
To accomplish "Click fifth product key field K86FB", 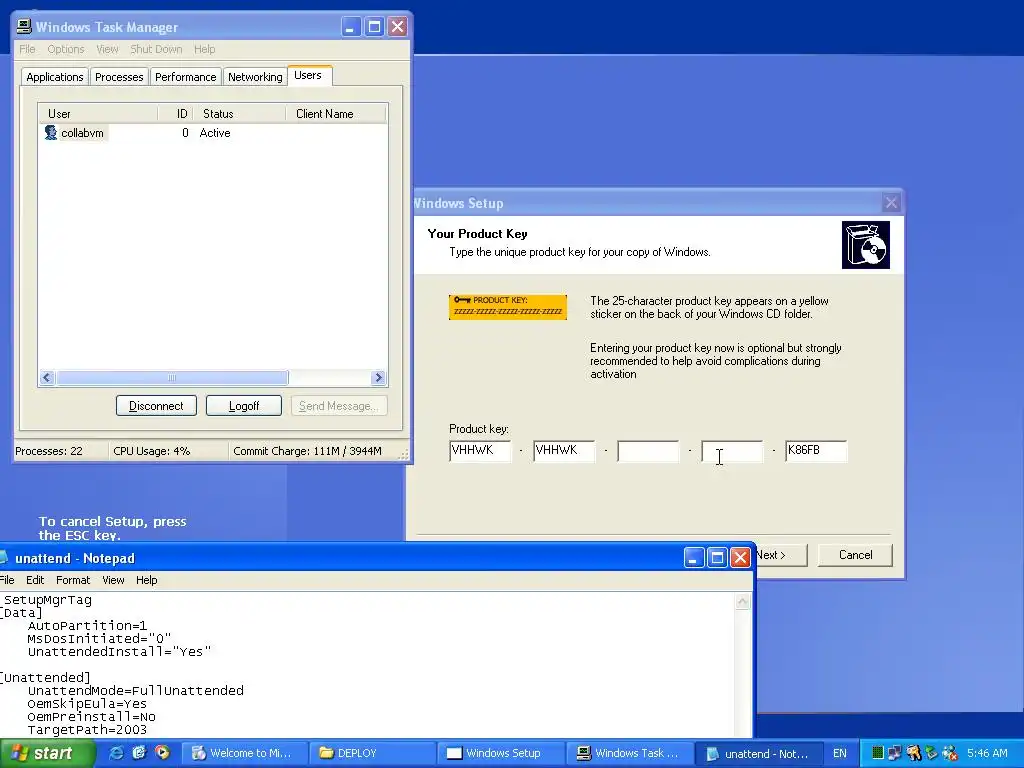I will point(816,451).
